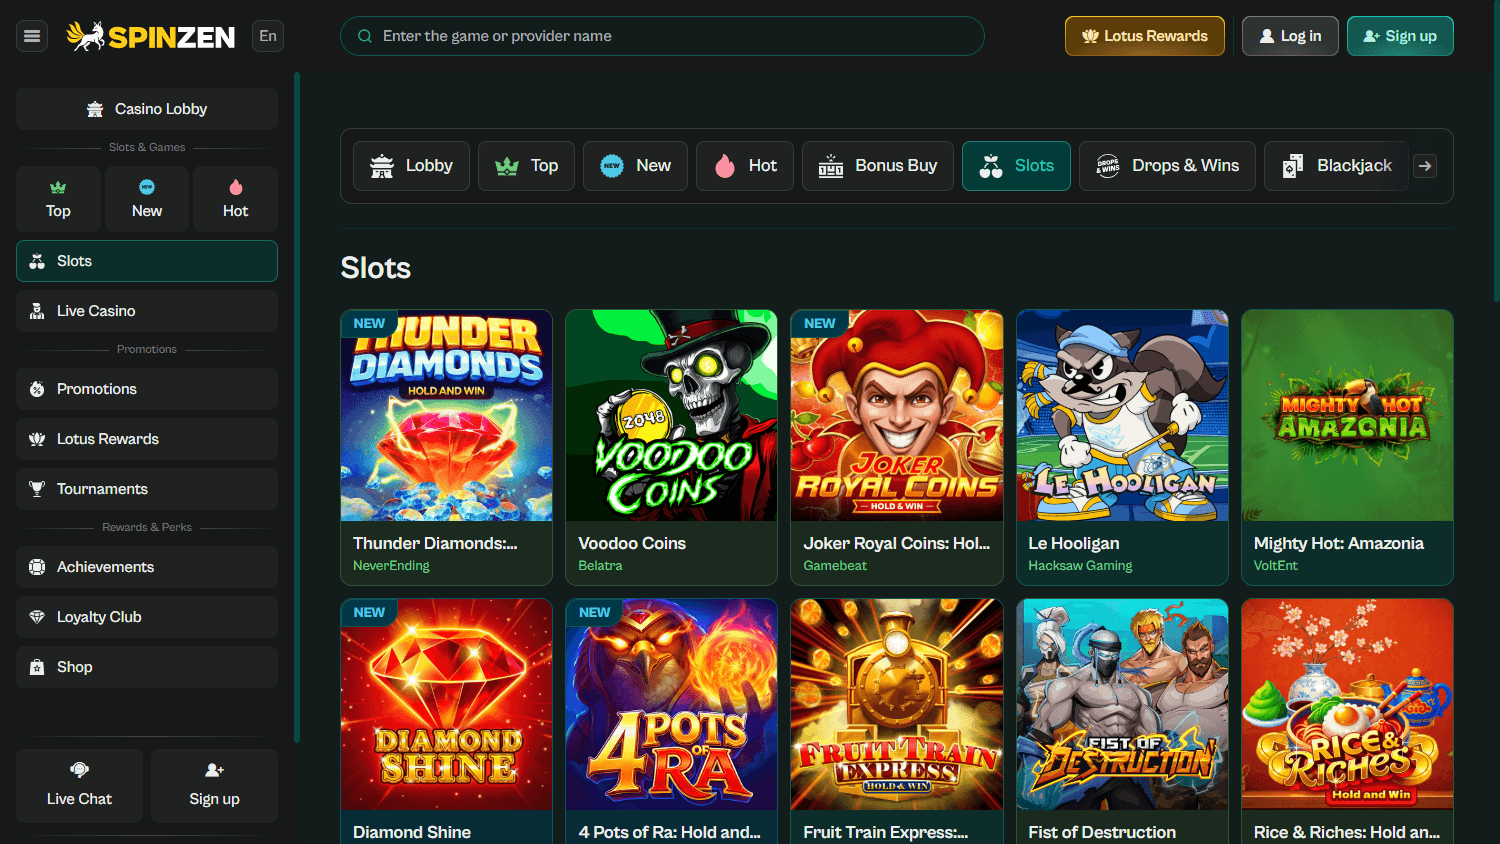Viewport: 1500px width, 844px height.
Task: Select the Slots category tab
Action: point(1016,166)
